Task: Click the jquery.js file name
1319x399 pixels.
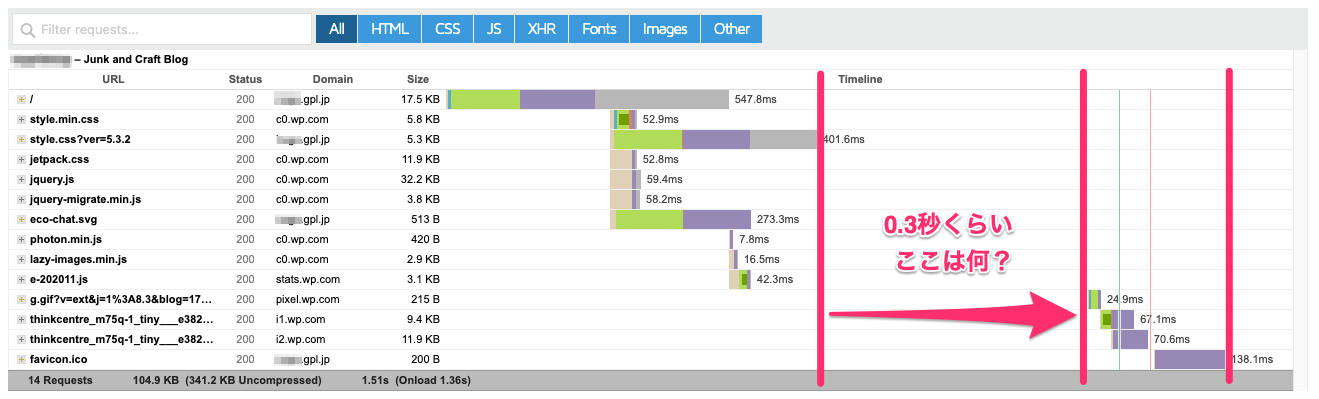Action: pyautogui.click(x=50, y=179)
